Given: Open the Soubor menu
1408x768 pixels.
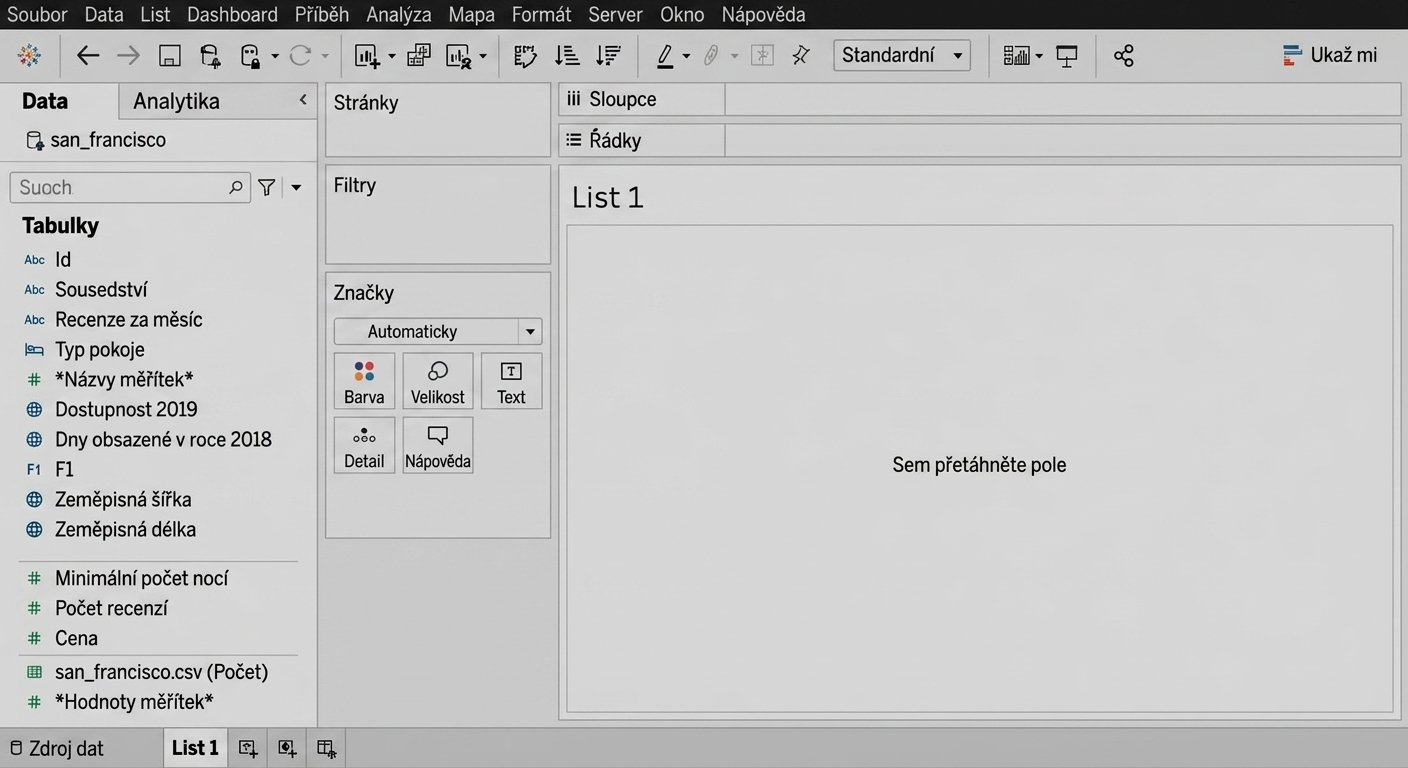Looking at the screenshot, I should (37, 14).
